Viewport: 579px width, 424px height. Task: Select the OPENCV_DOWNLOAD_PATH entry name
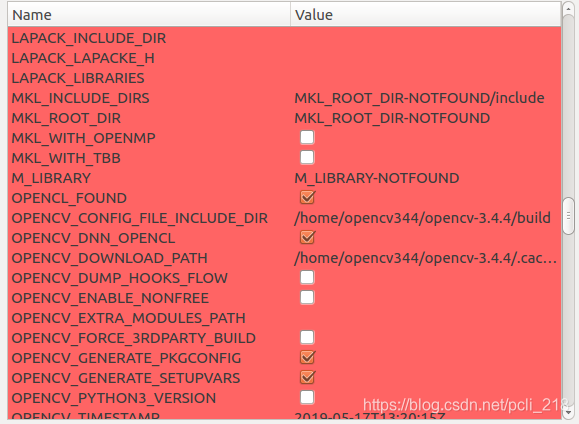109,258
